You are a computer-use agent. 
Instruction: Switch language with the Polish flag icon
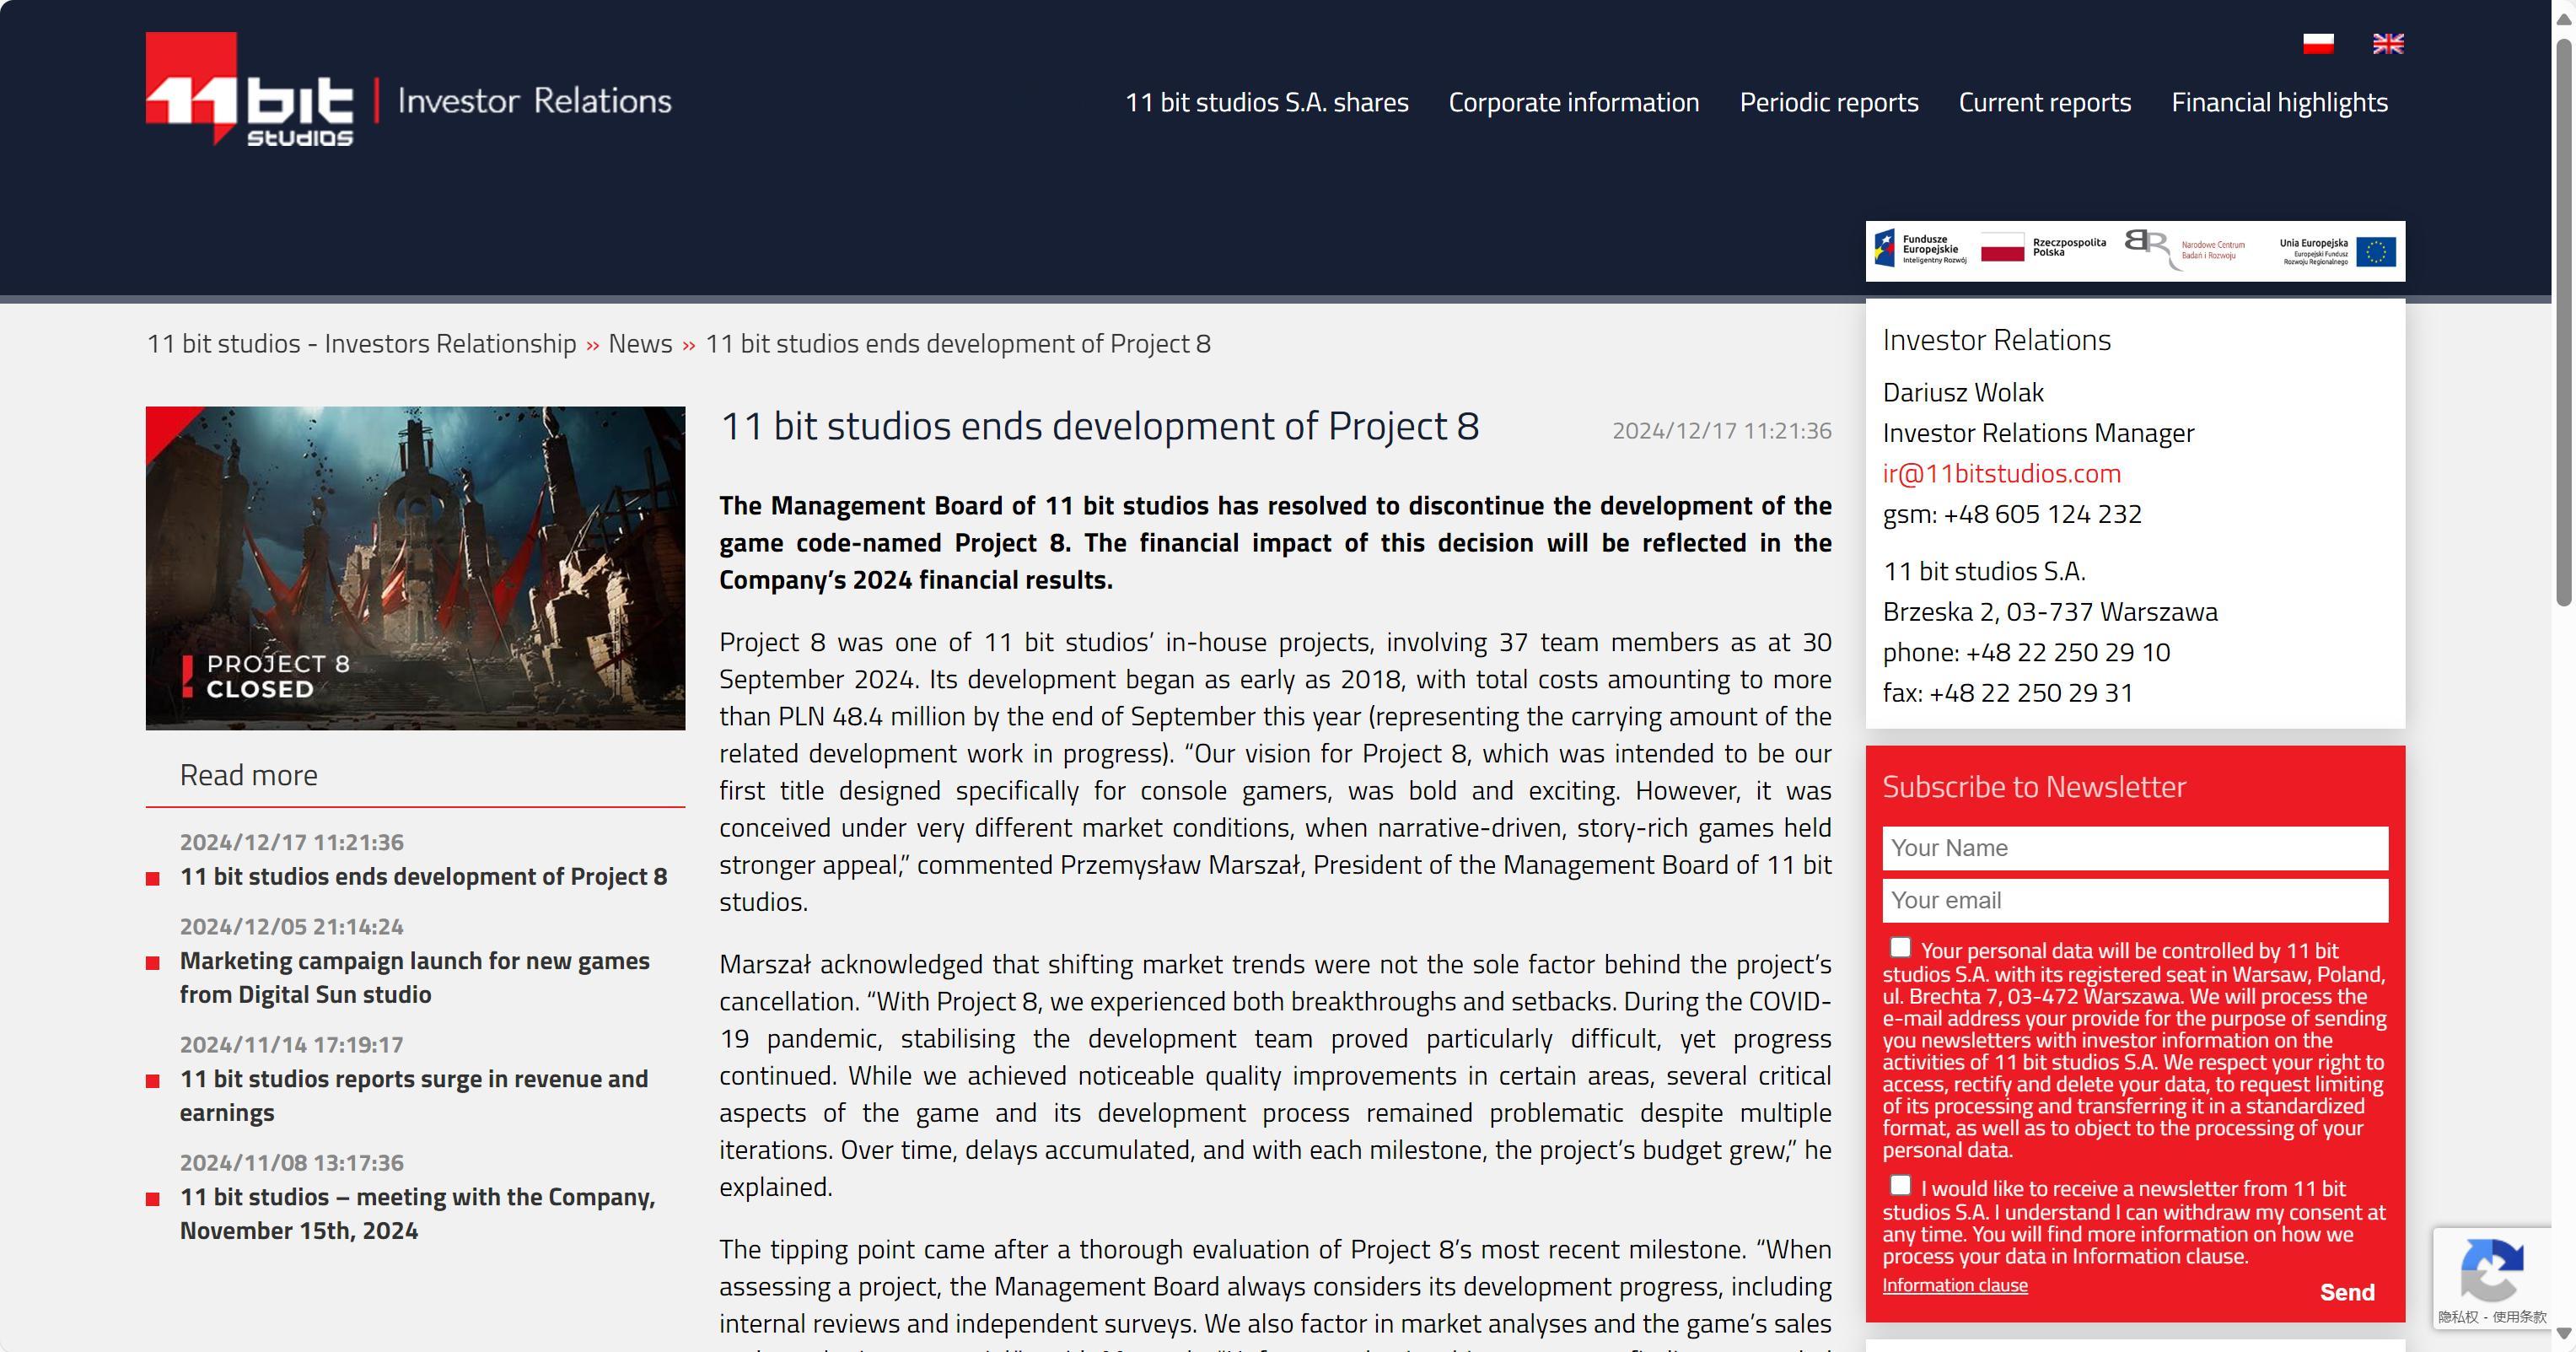[2318, 43]
